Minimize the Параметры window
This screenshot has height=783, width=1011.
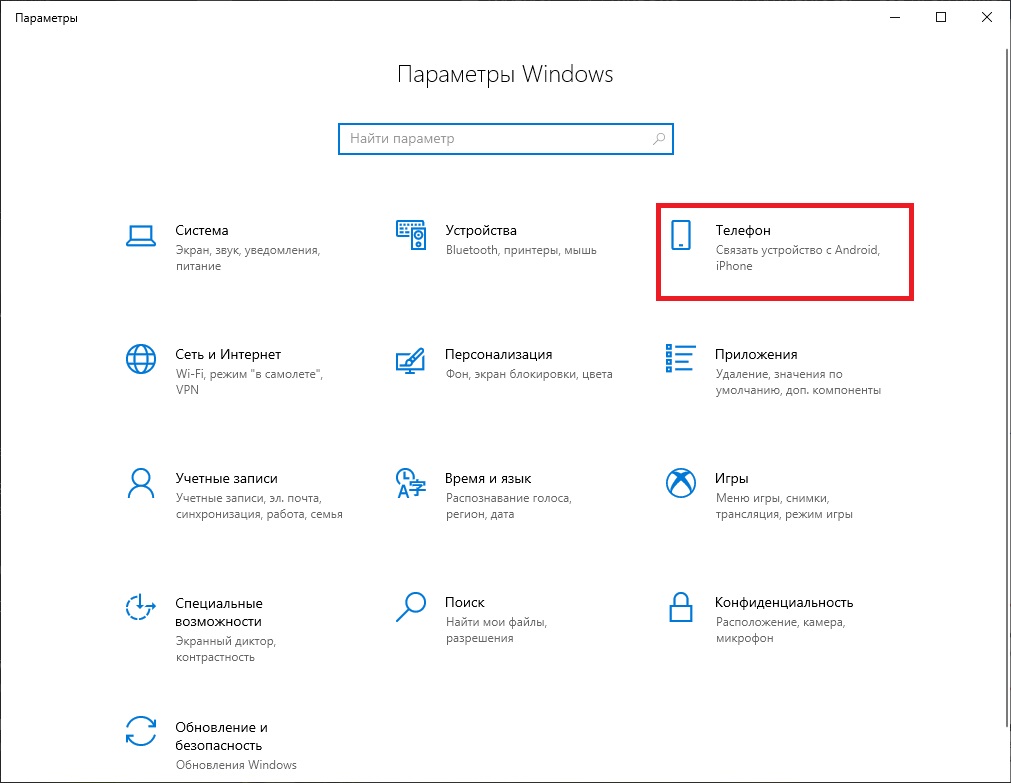(895, 17)
